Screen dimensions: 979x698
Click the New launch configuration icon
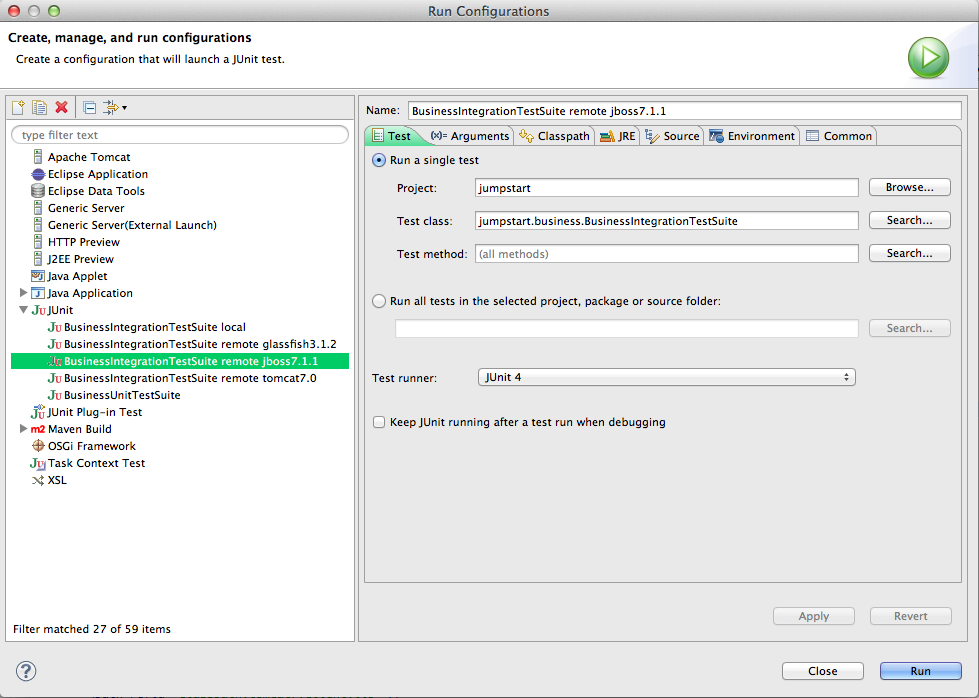pos(18,107)
